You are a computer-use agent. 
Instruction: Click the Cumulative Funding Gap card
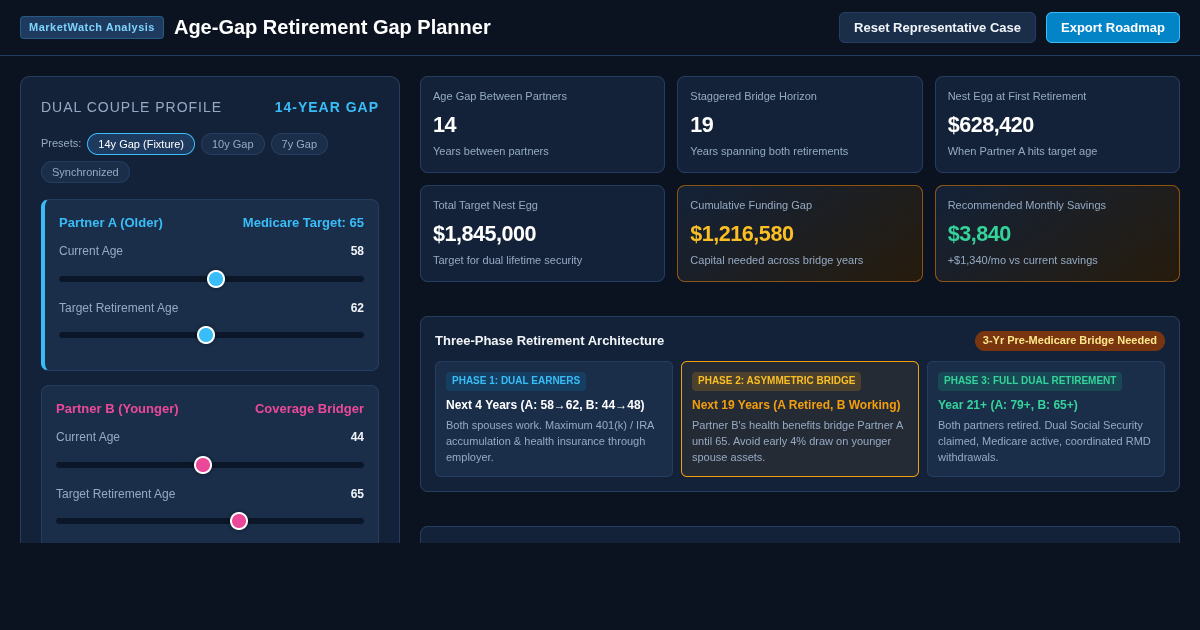[x=800, y=233]
